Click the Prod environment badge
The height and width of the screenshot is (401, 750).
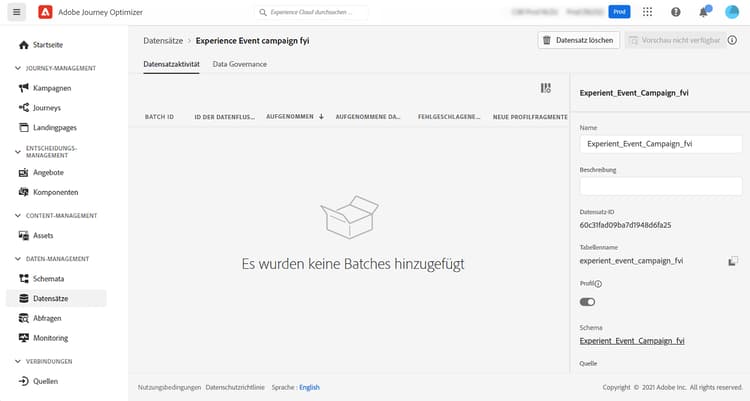[619, 12]
